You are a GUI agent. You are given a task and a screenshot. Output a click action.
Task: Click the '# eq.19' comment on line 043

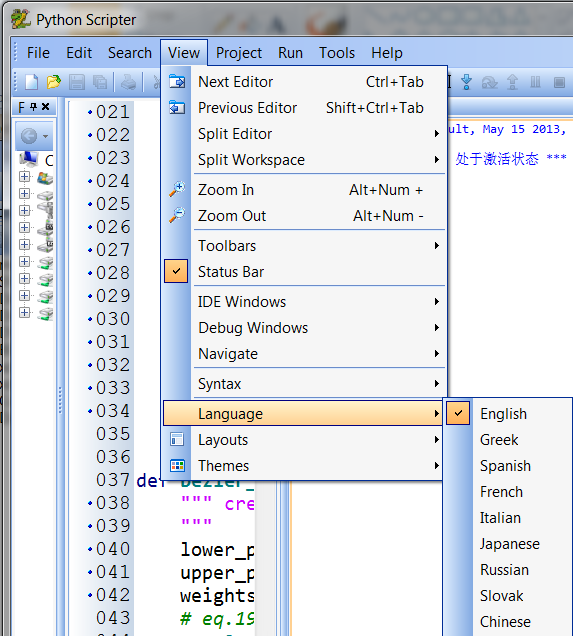coord(217,619)
